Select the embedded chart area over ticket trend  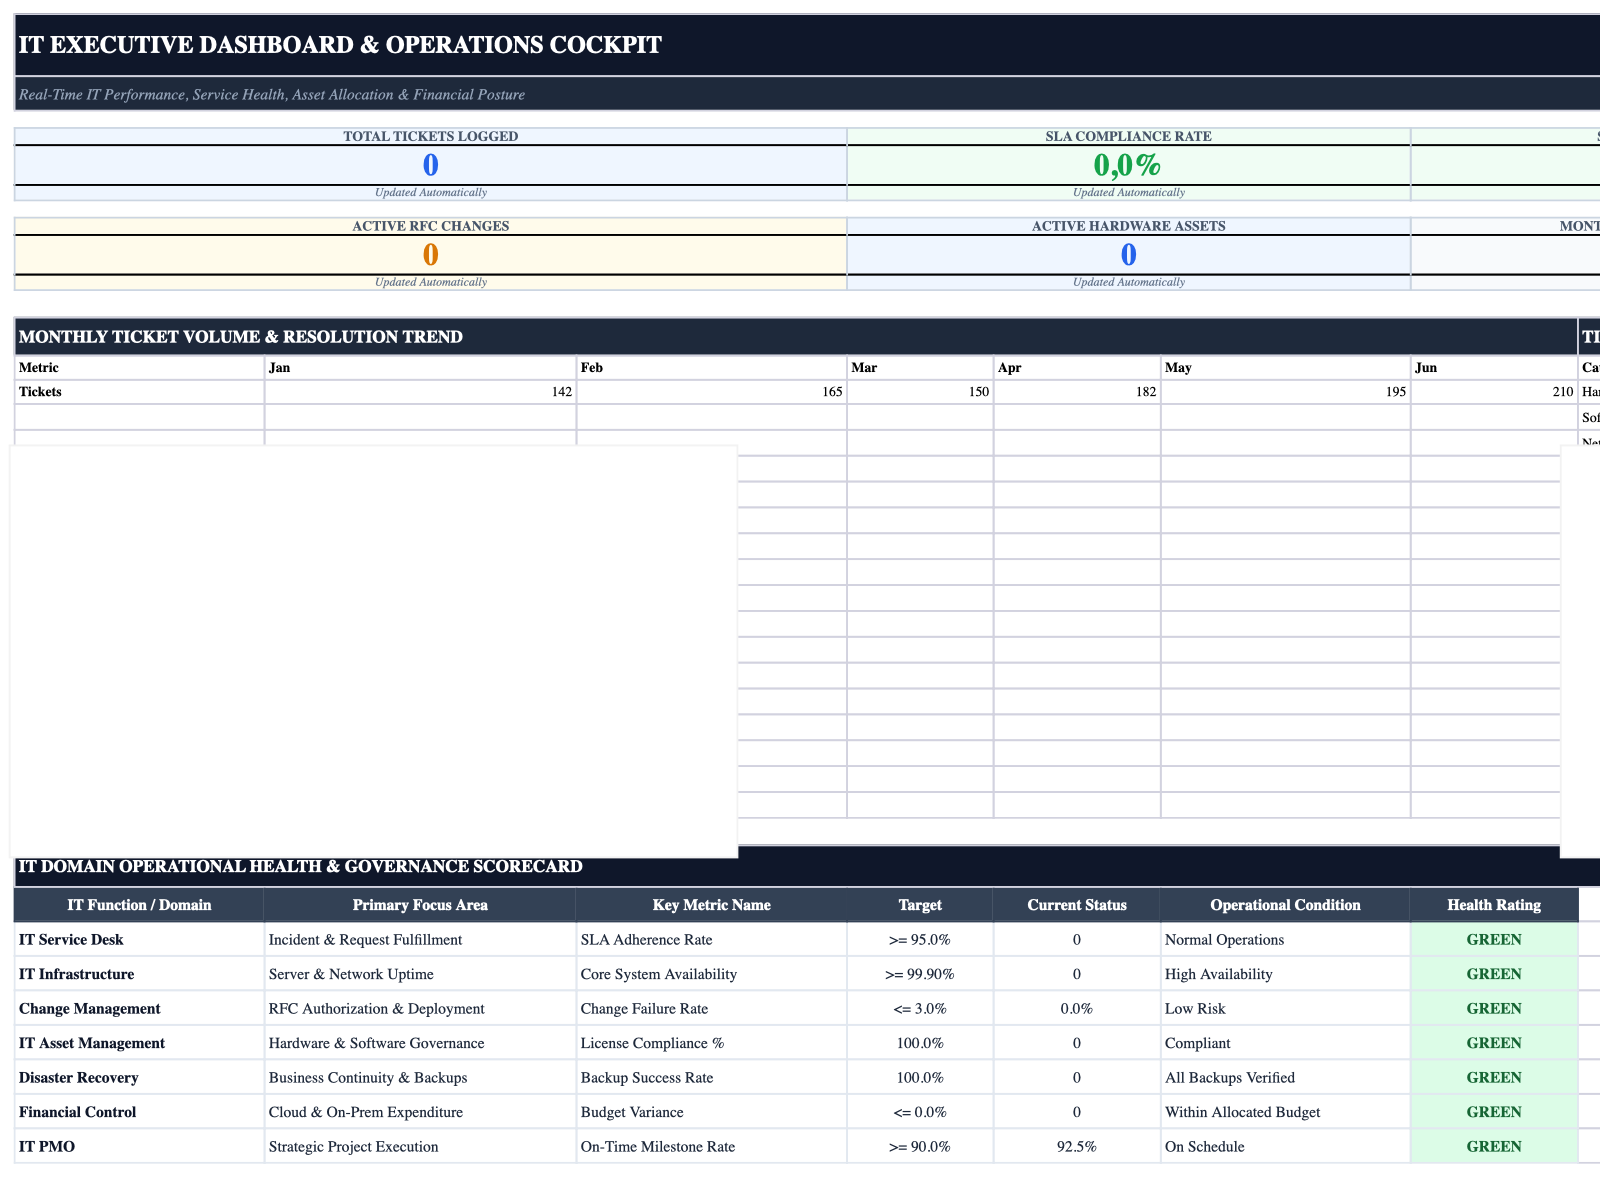pos(374,652)
